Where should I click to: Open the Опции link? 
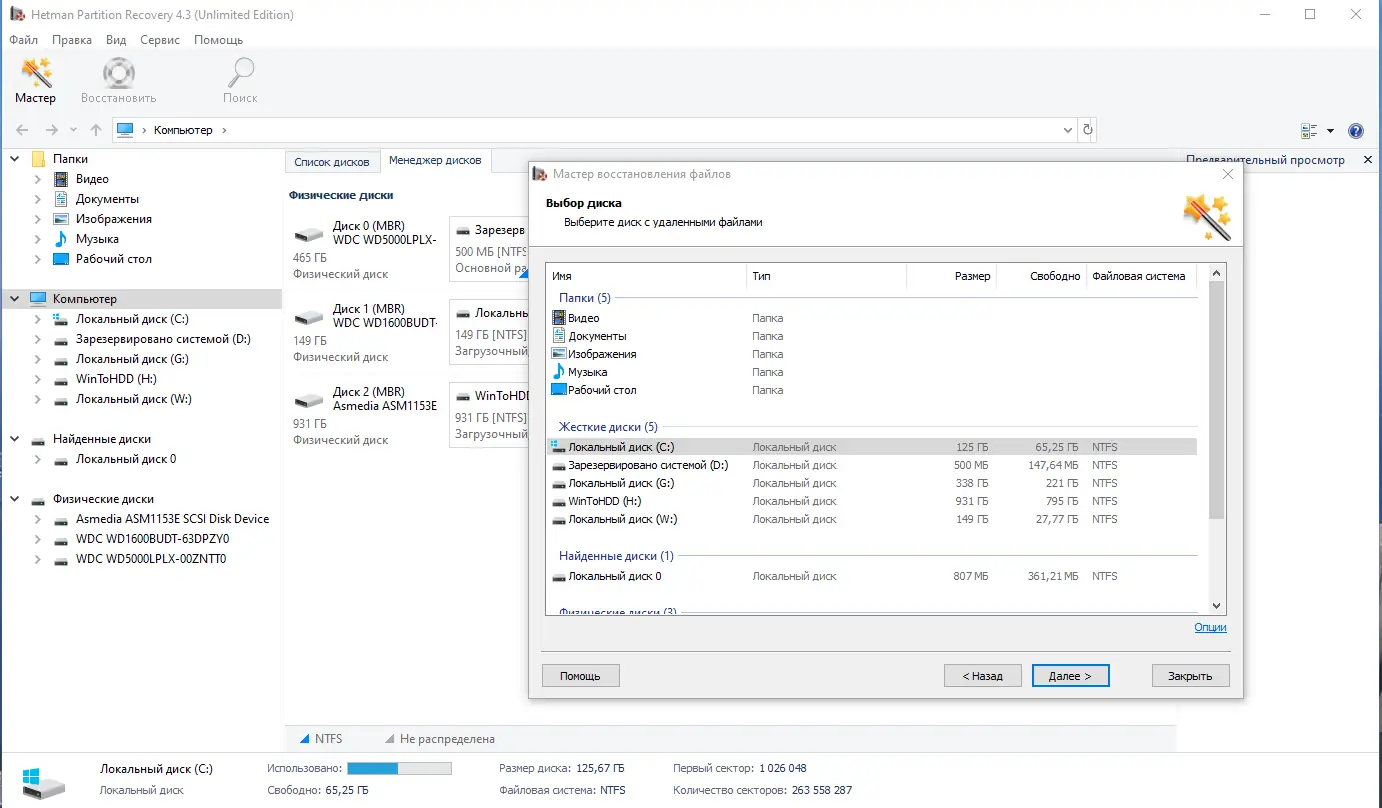pos(1210,628)
